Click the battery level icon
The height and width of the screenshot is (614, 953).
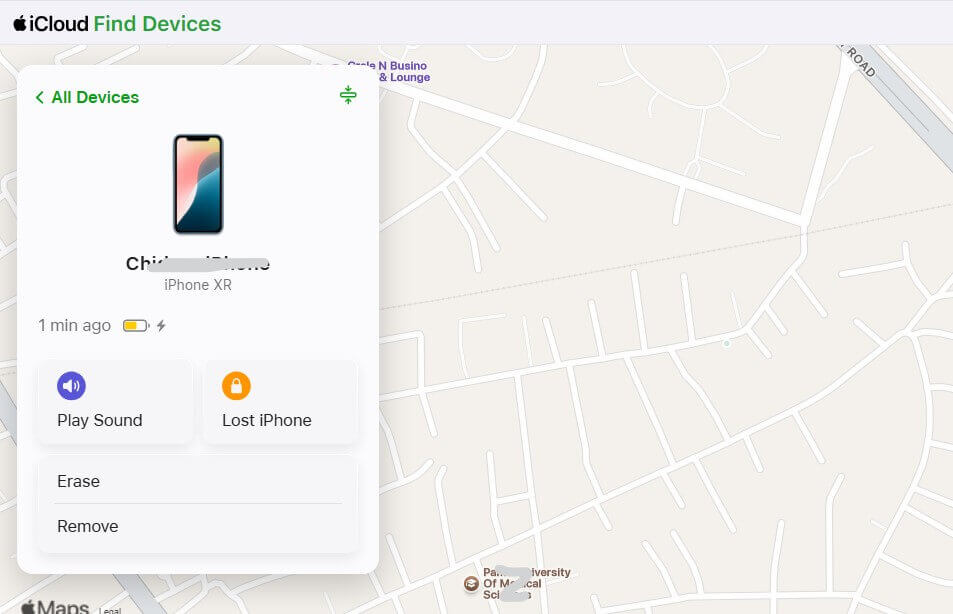[136, 326]
